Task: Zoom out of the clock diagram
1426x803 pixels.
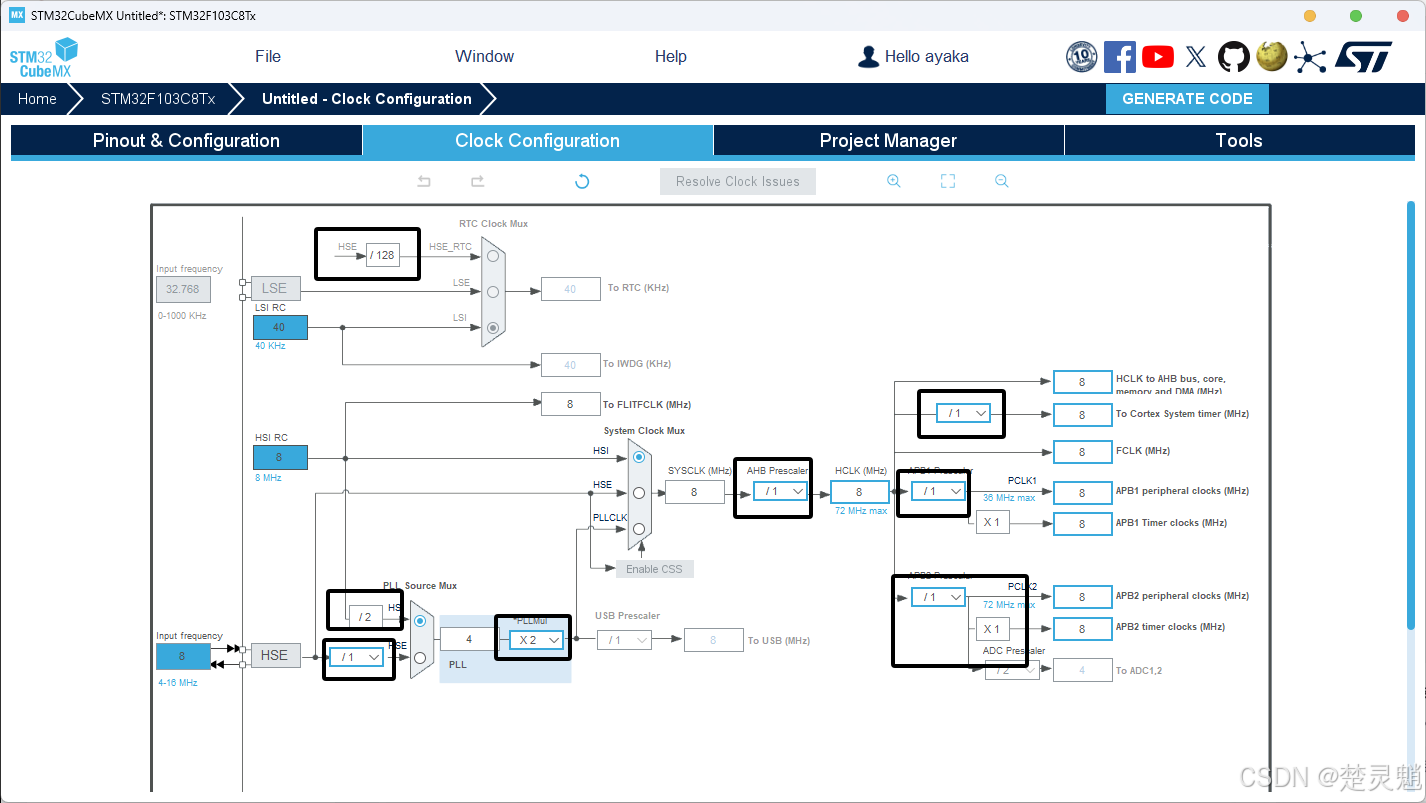Action: point(1001,181)
